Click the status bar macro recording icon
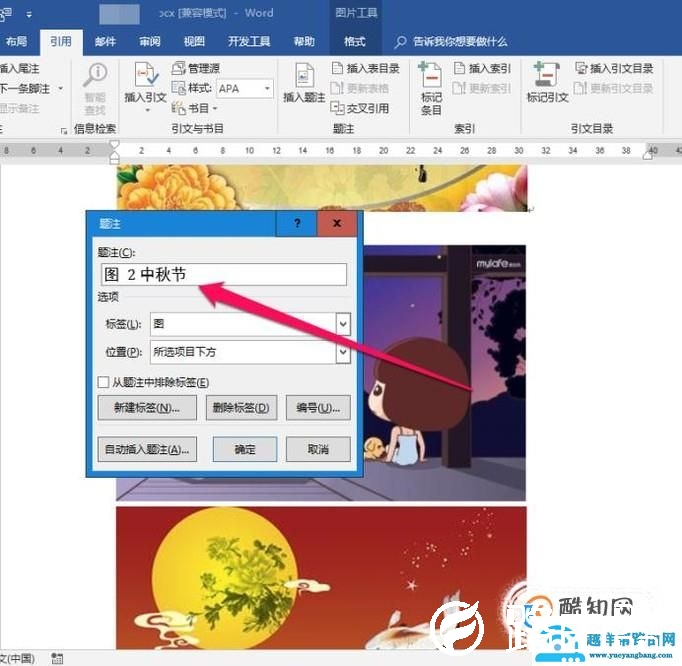 tap(57, 658)
